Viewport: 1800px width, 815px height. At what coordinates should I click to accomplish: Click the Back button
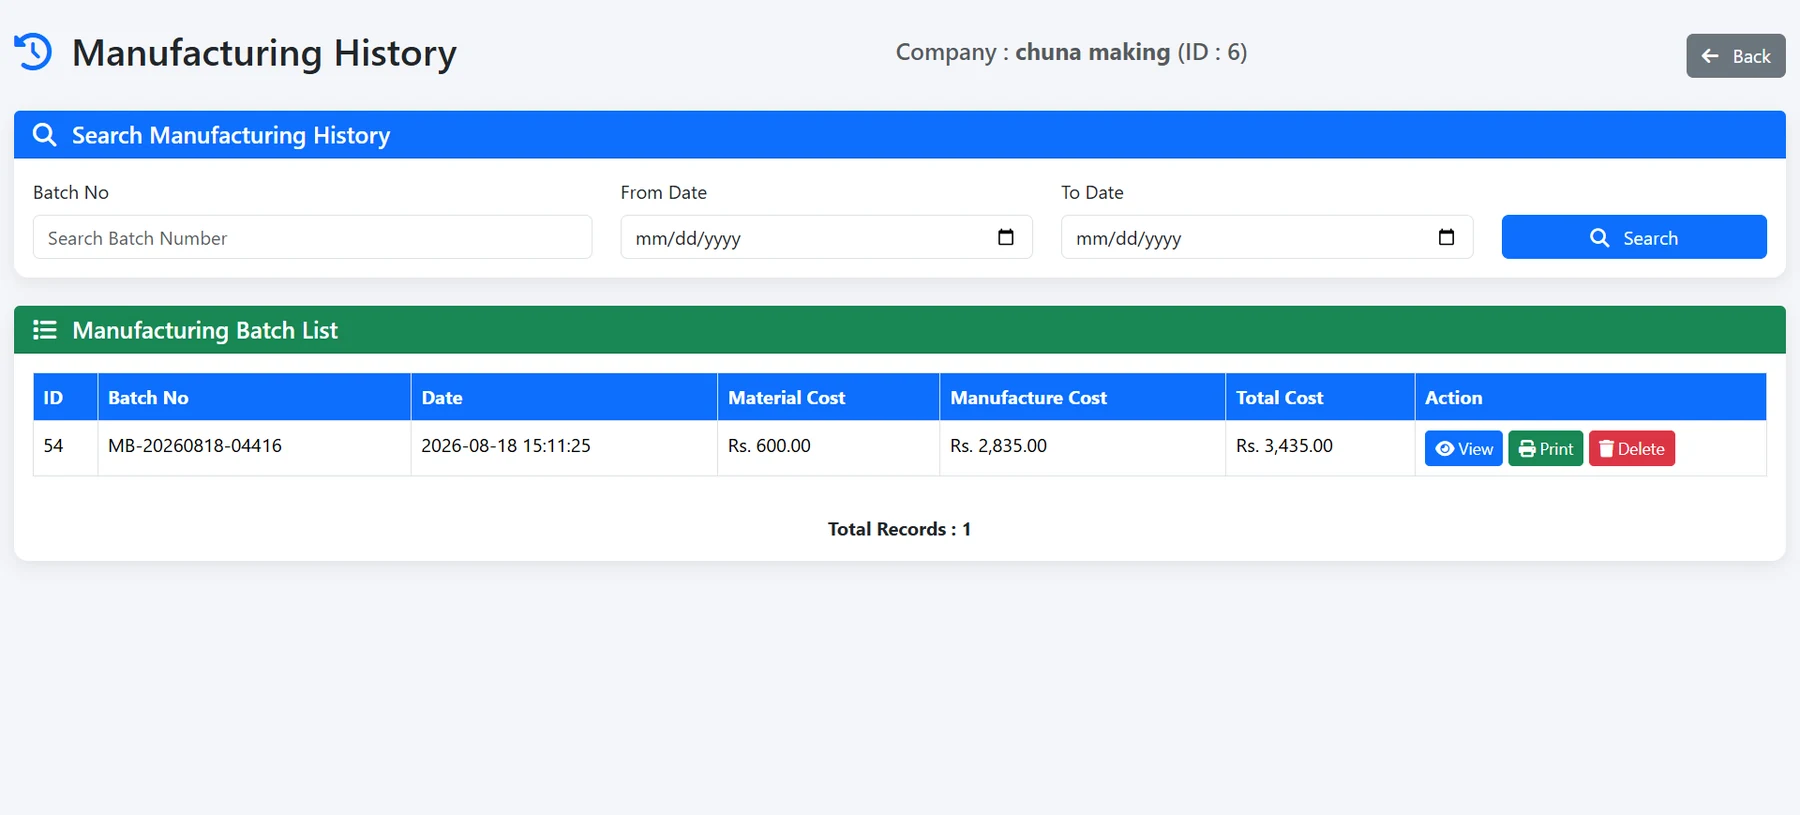tap(1735, 56)
